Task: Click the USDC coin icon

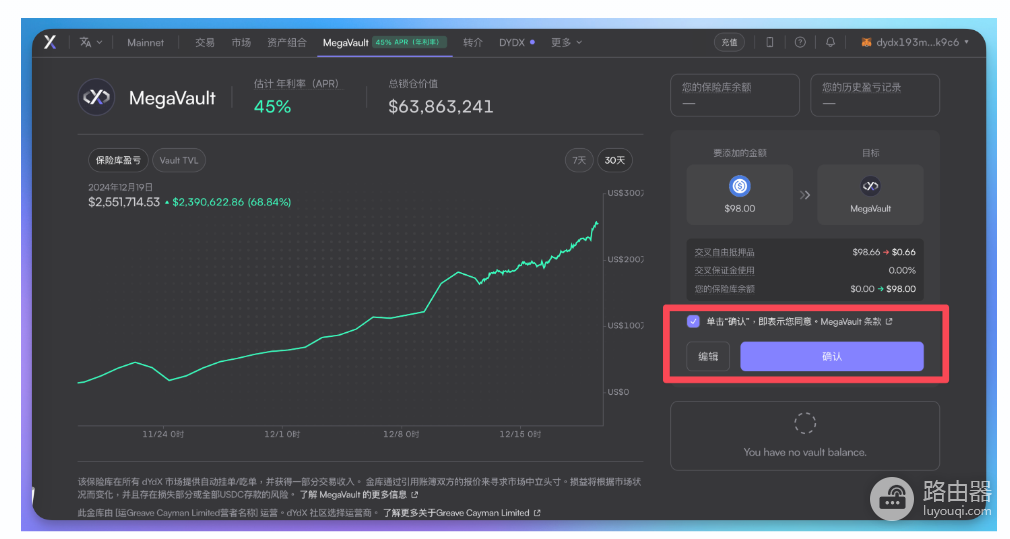Action: [739, 186]
